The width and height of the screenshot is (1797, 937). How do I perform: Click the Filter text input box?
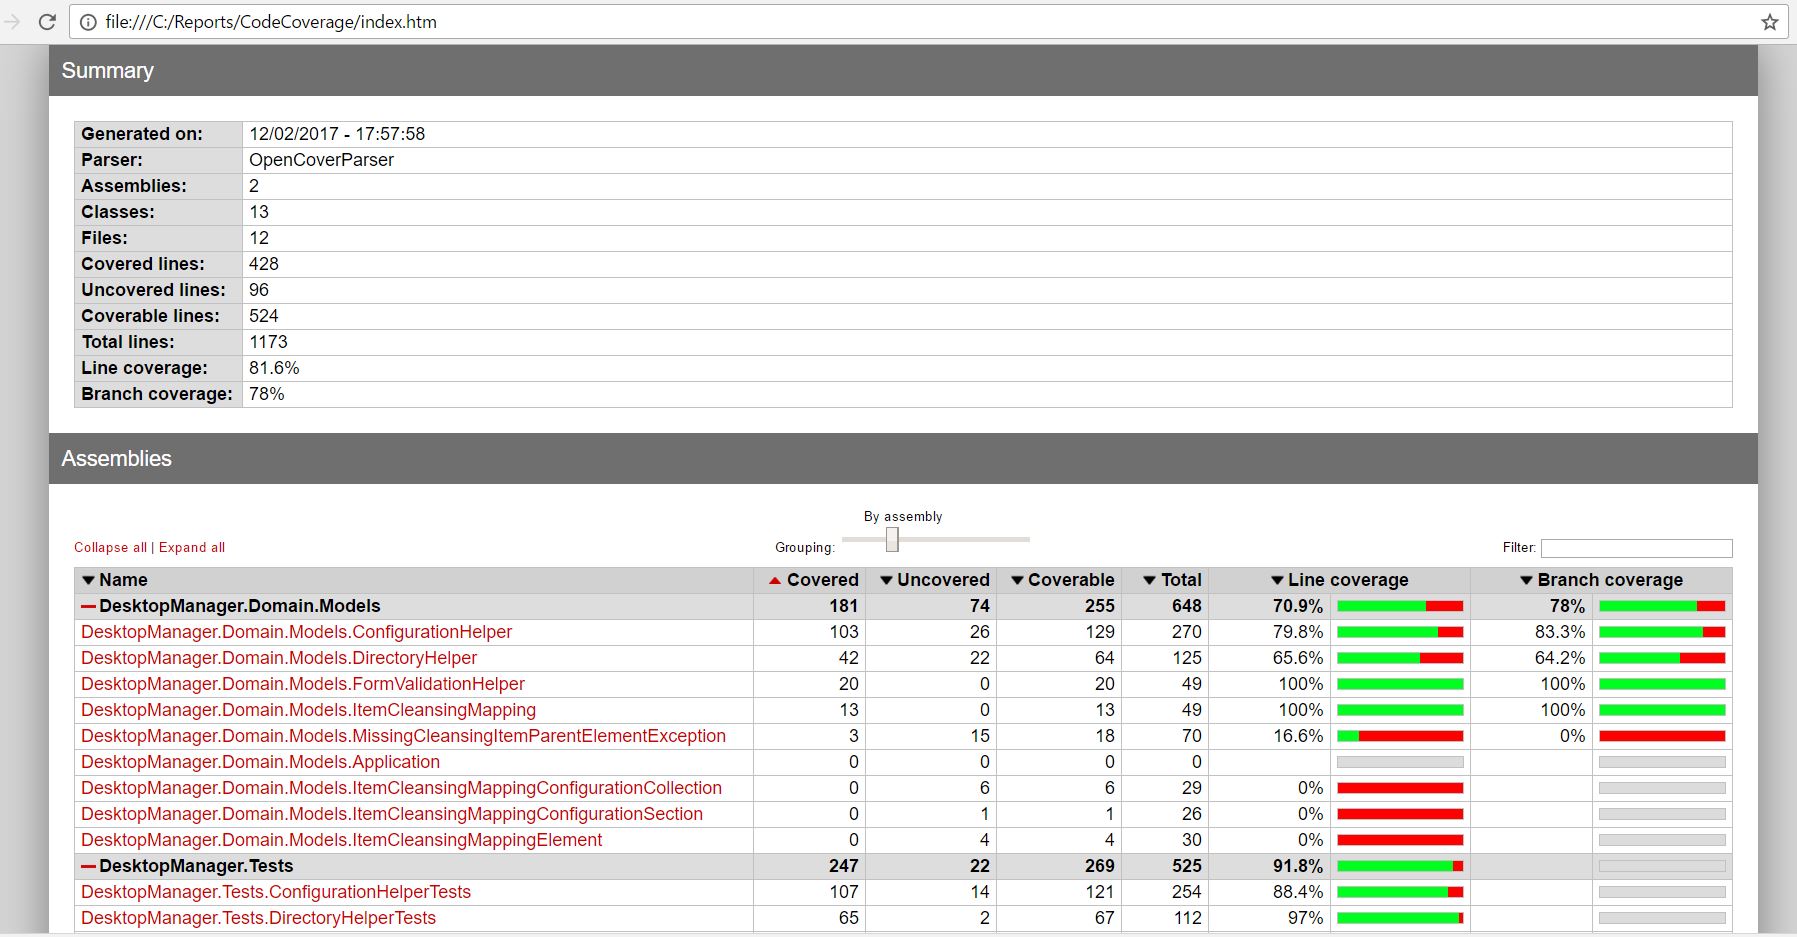[x=1636, y=548]
